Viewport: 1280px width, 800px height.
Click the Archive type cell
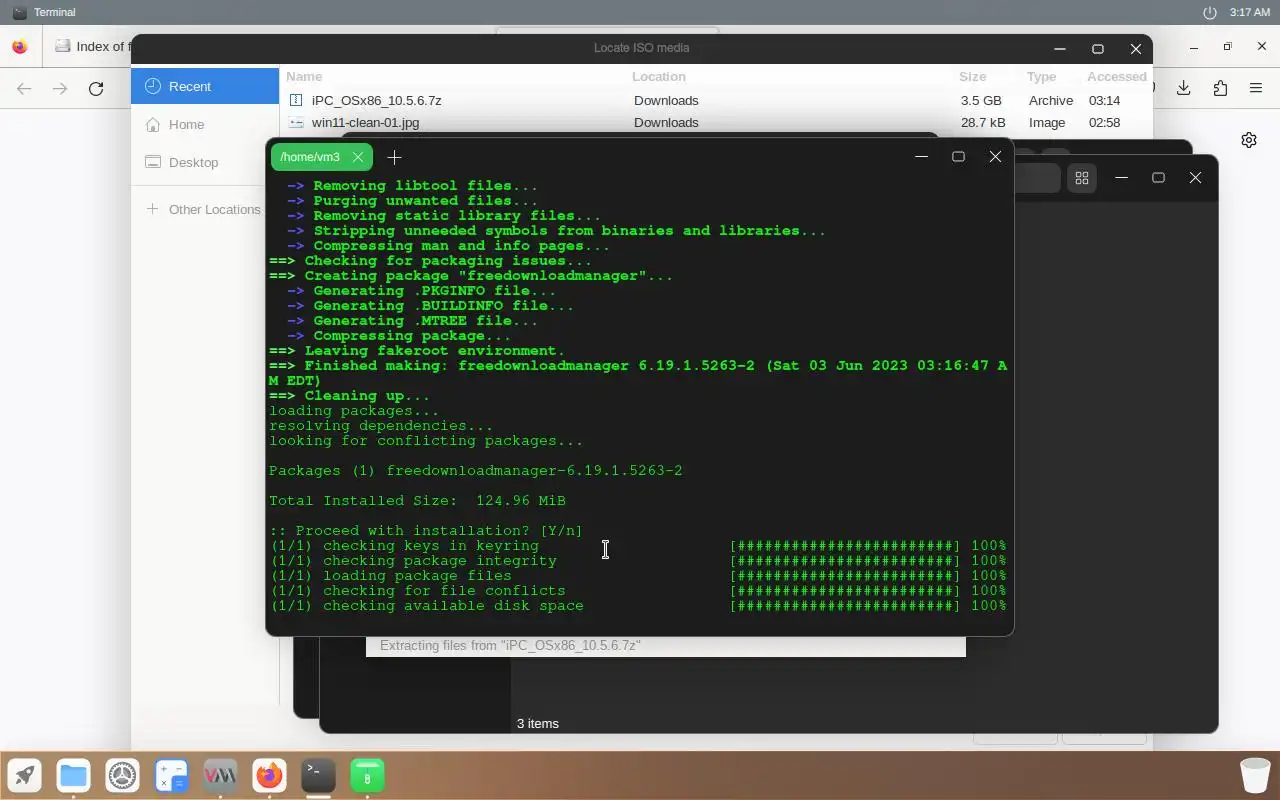click(x=1051, y=100)
